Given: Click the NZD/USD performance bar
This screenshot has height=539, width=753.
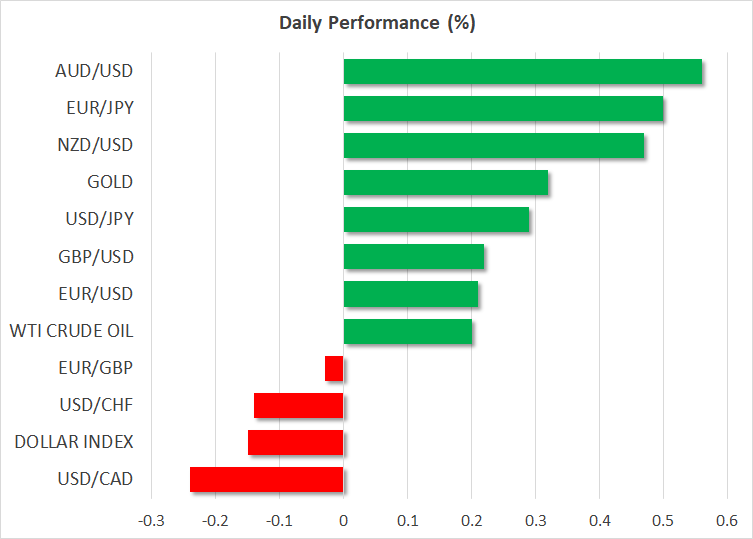Looking at the screenshot, I should point(493,146).
